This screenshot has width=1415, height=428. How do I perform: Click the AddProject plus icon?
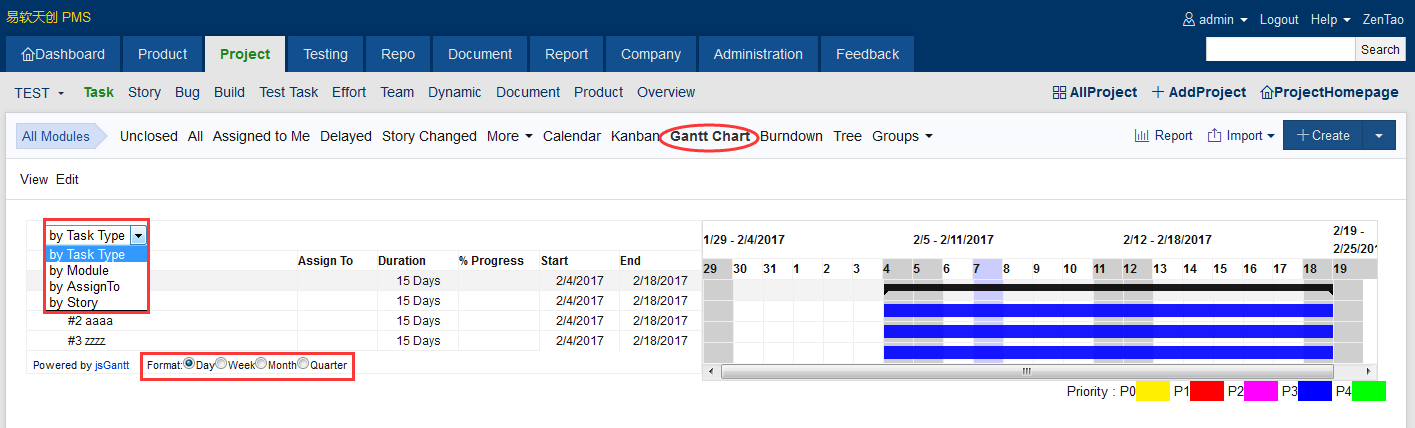click(x=1158, y=92)
